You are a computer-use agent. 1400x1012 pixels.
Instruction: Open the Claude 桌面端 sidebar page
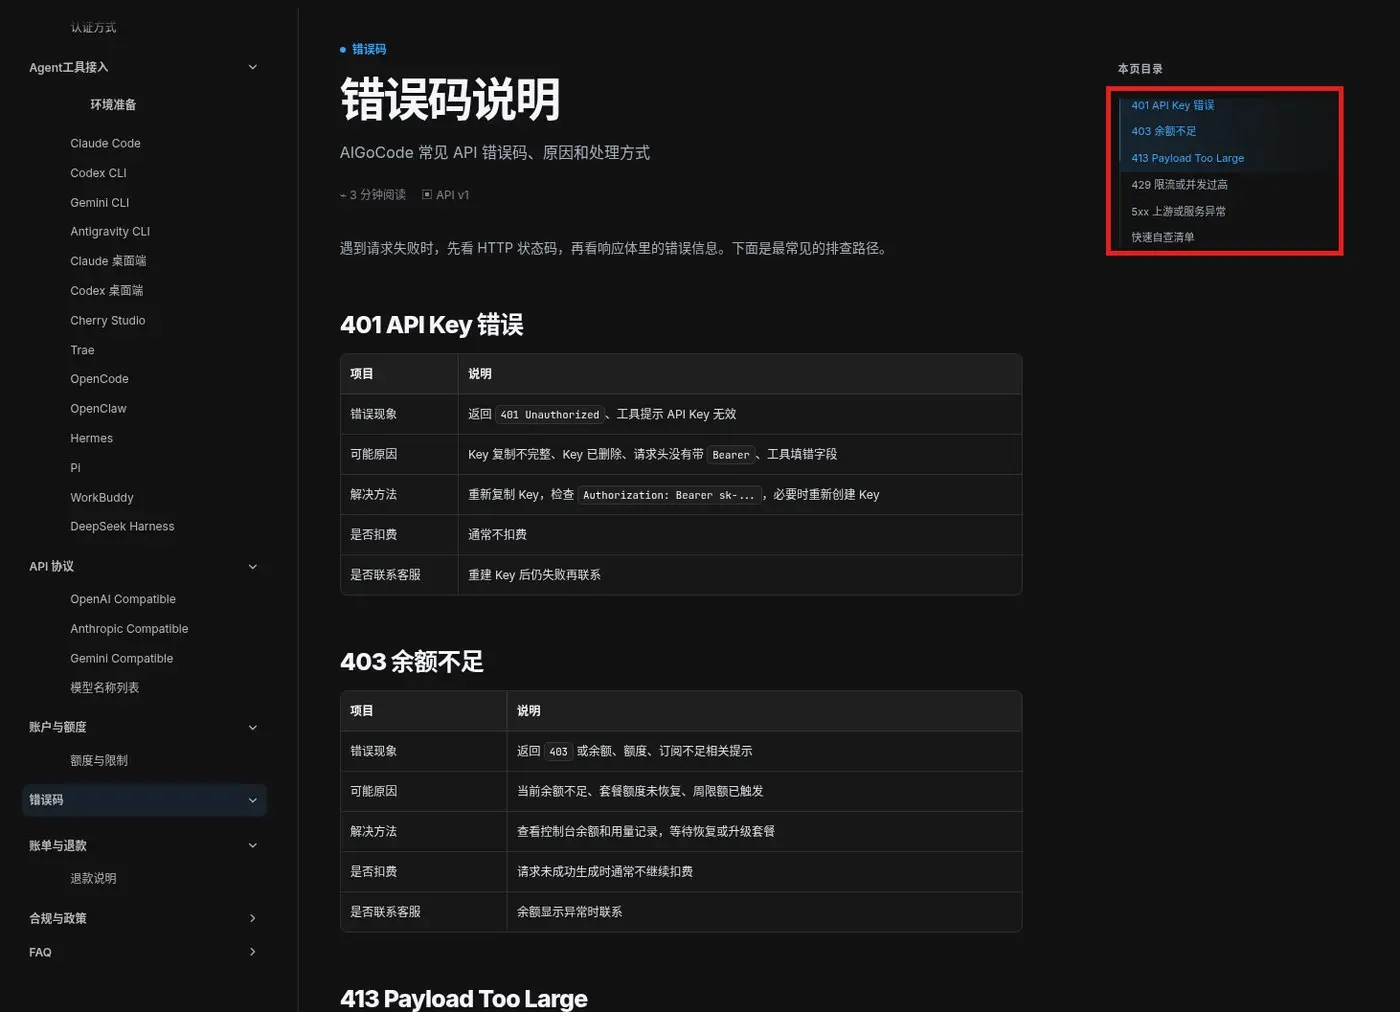coord(108,261)
